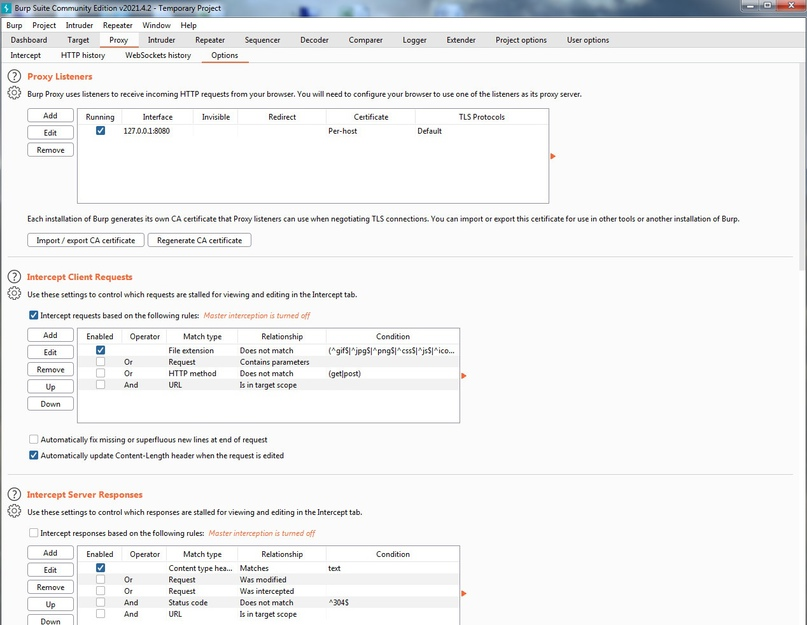This screenshot has width=807, height=625.
Task: Enable the HTTP method rule checkbox
Action: pos(100,373)
